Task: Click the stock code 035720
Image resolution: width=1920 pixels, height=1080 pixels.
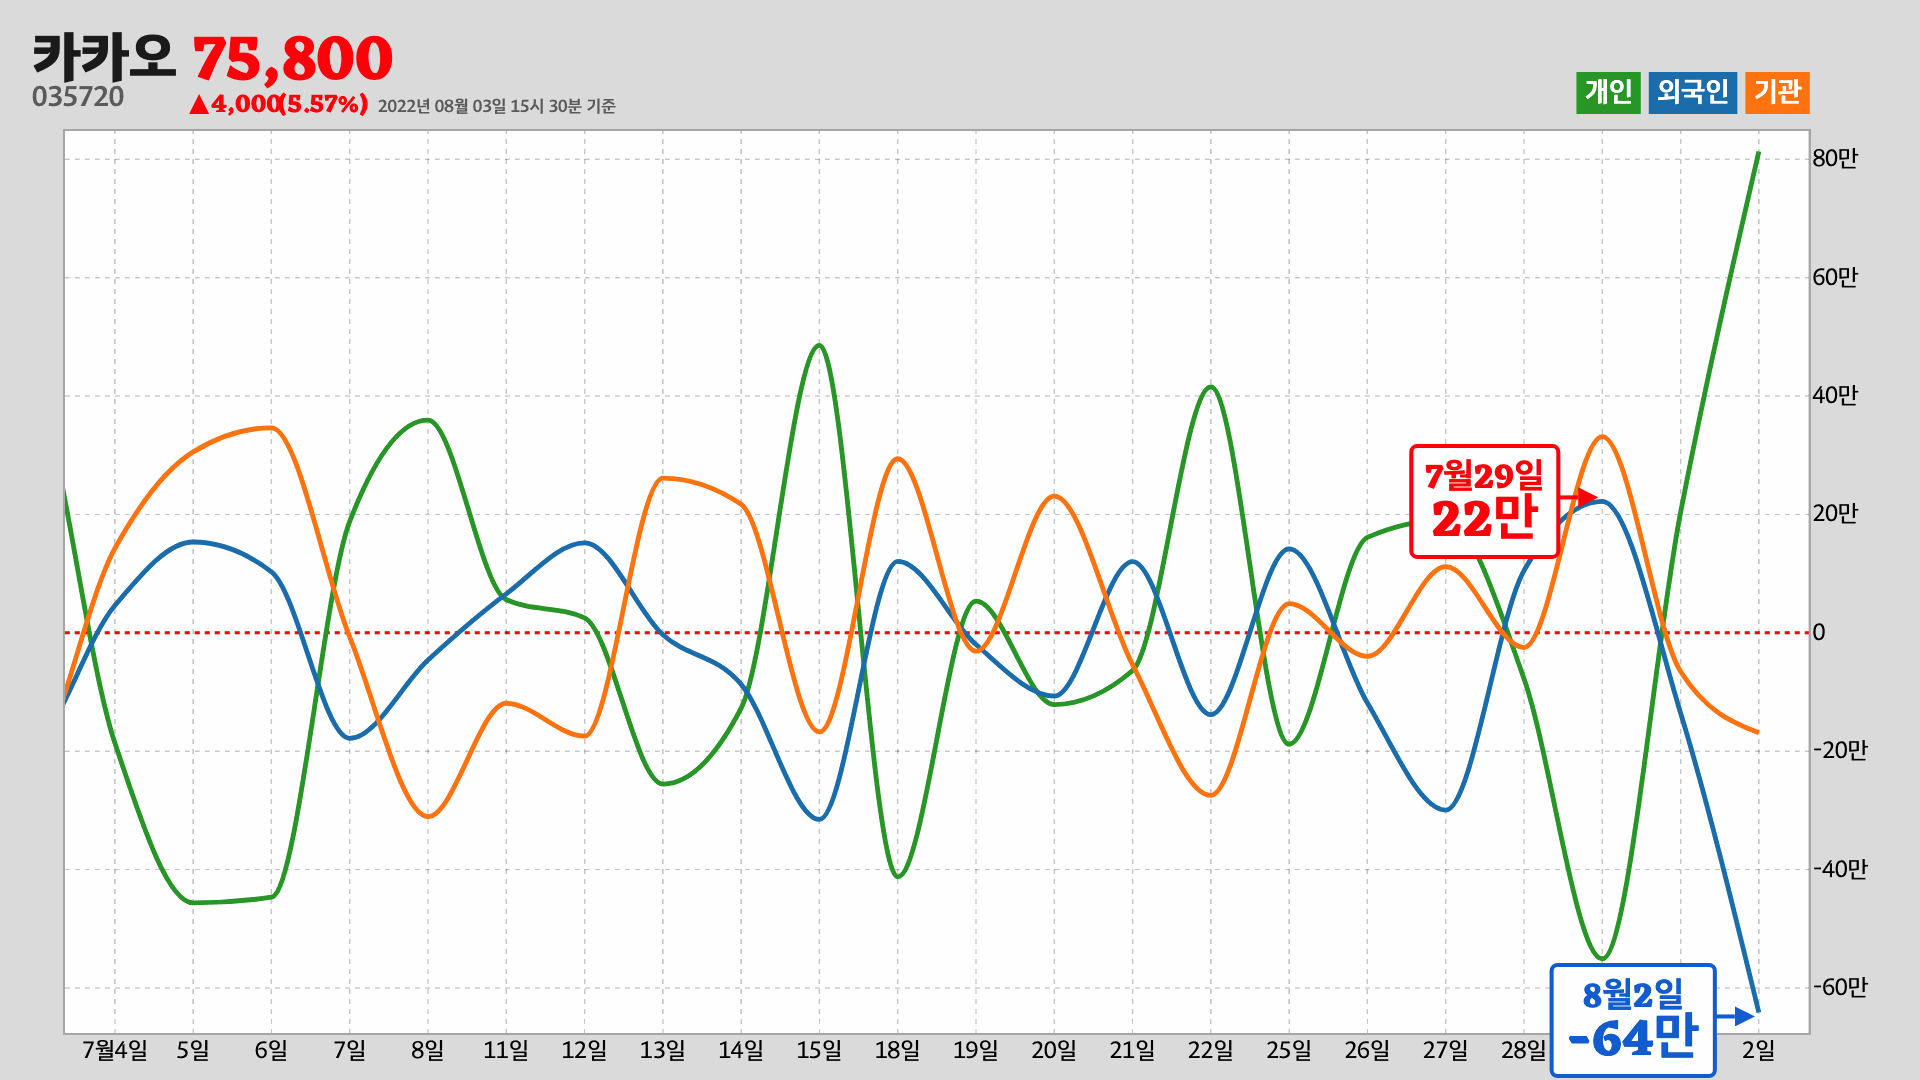Action: click(78, 97)
